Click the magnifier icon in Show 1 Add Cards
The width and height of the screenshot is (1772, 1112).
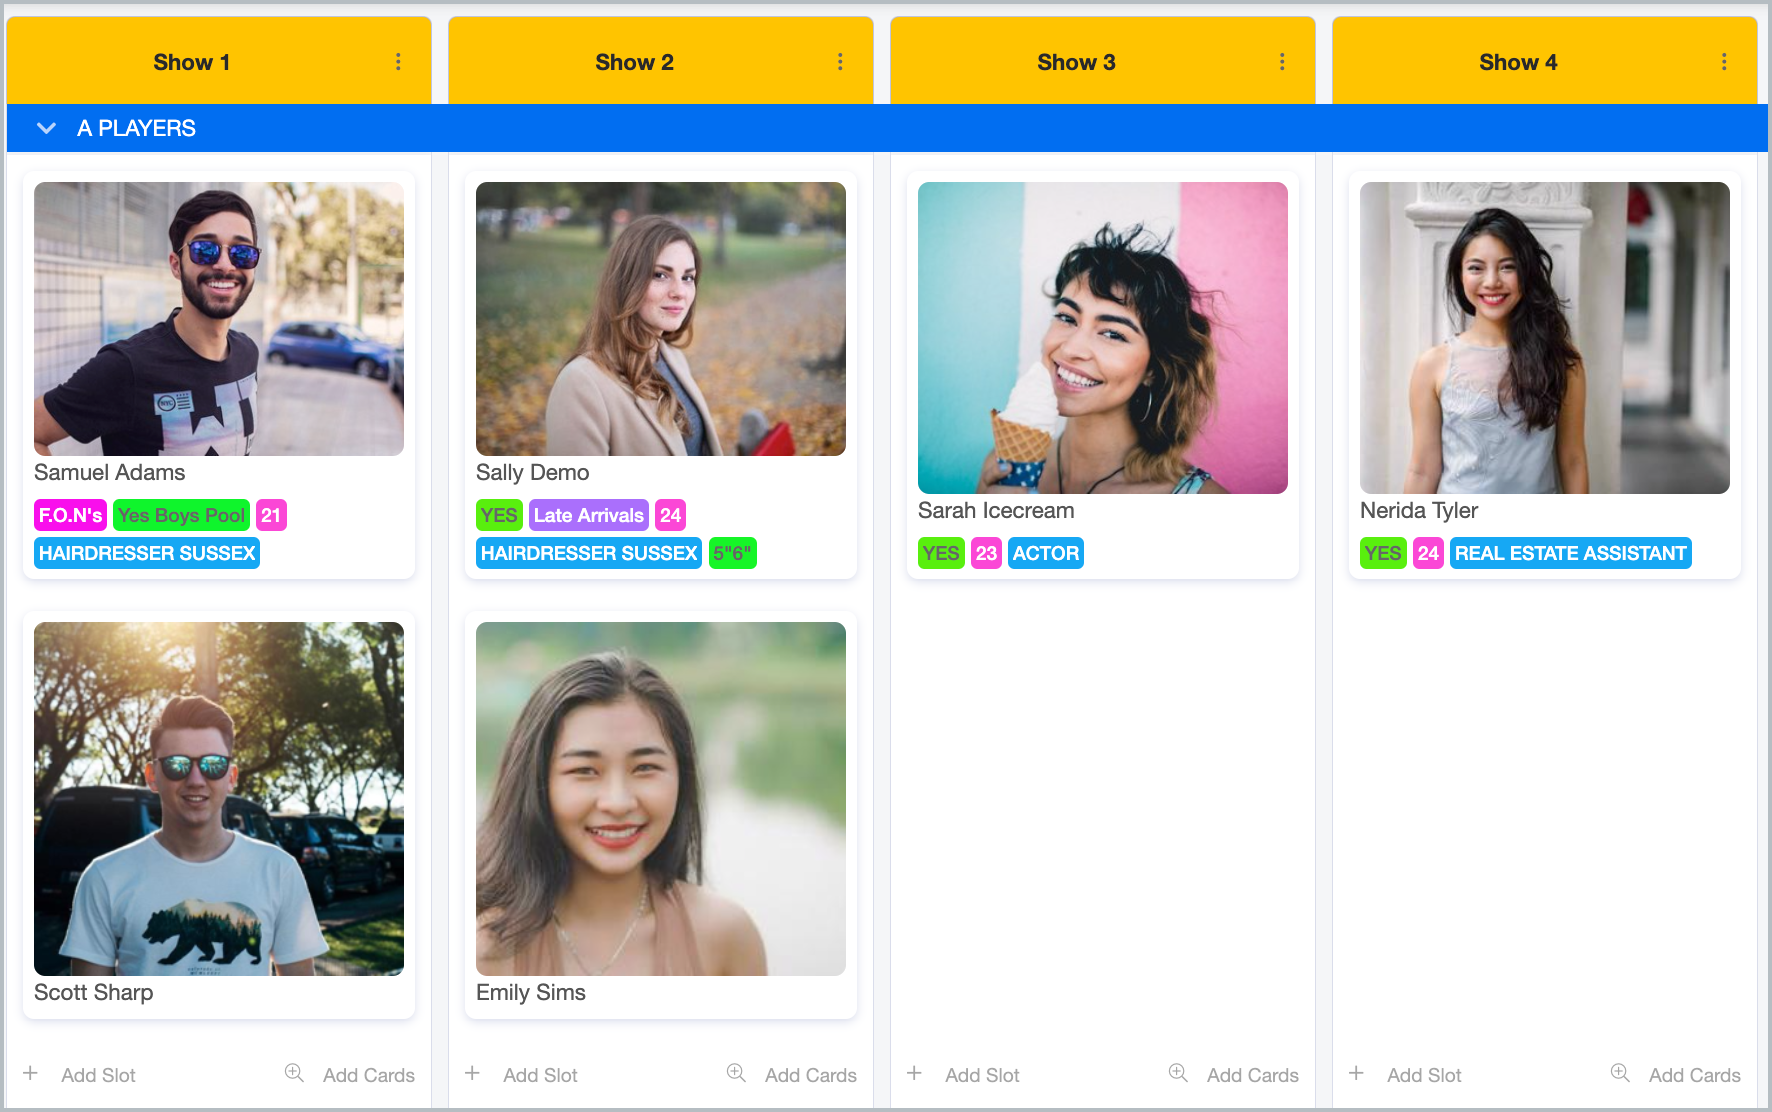294,1073
